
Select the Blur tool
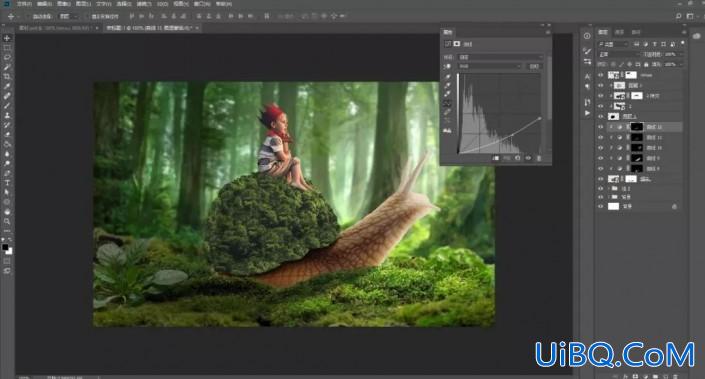pyautogui.click(x=7, y=154)
